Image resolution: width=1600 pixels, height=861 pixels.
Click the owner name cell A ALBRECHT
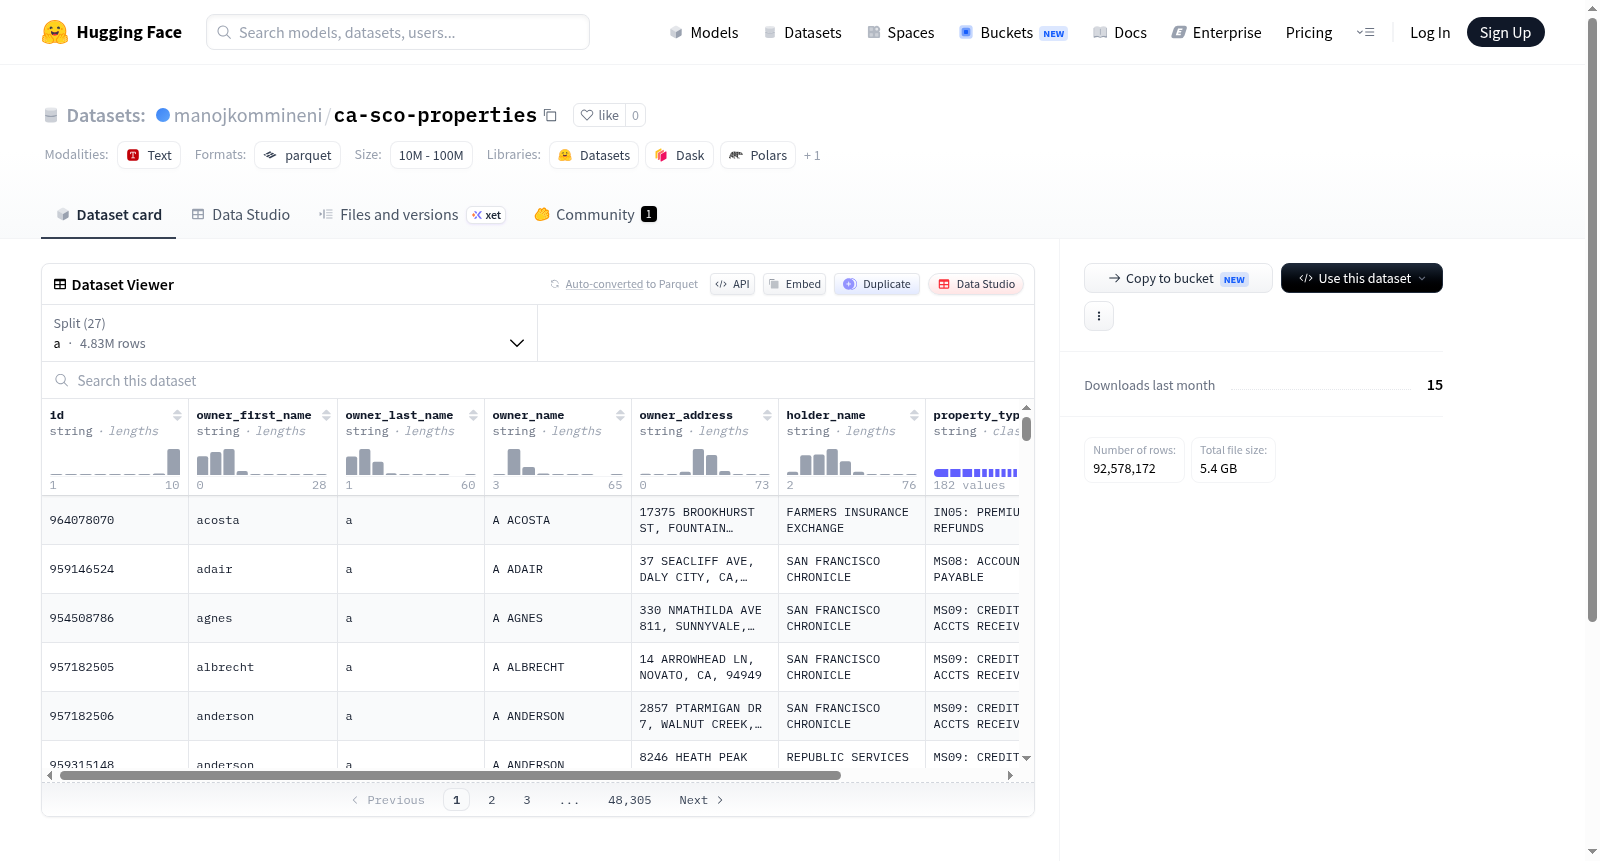click(558, 667)
